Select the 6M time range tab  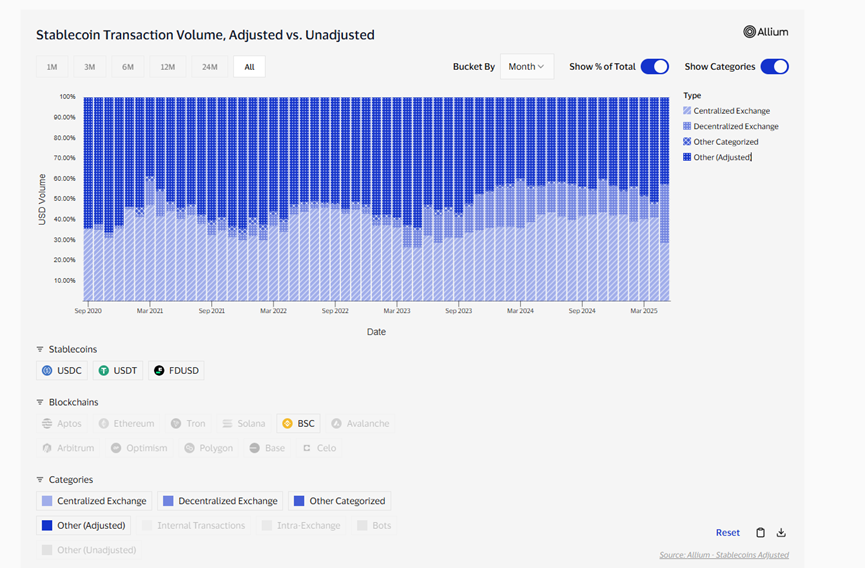click(128, 67)
